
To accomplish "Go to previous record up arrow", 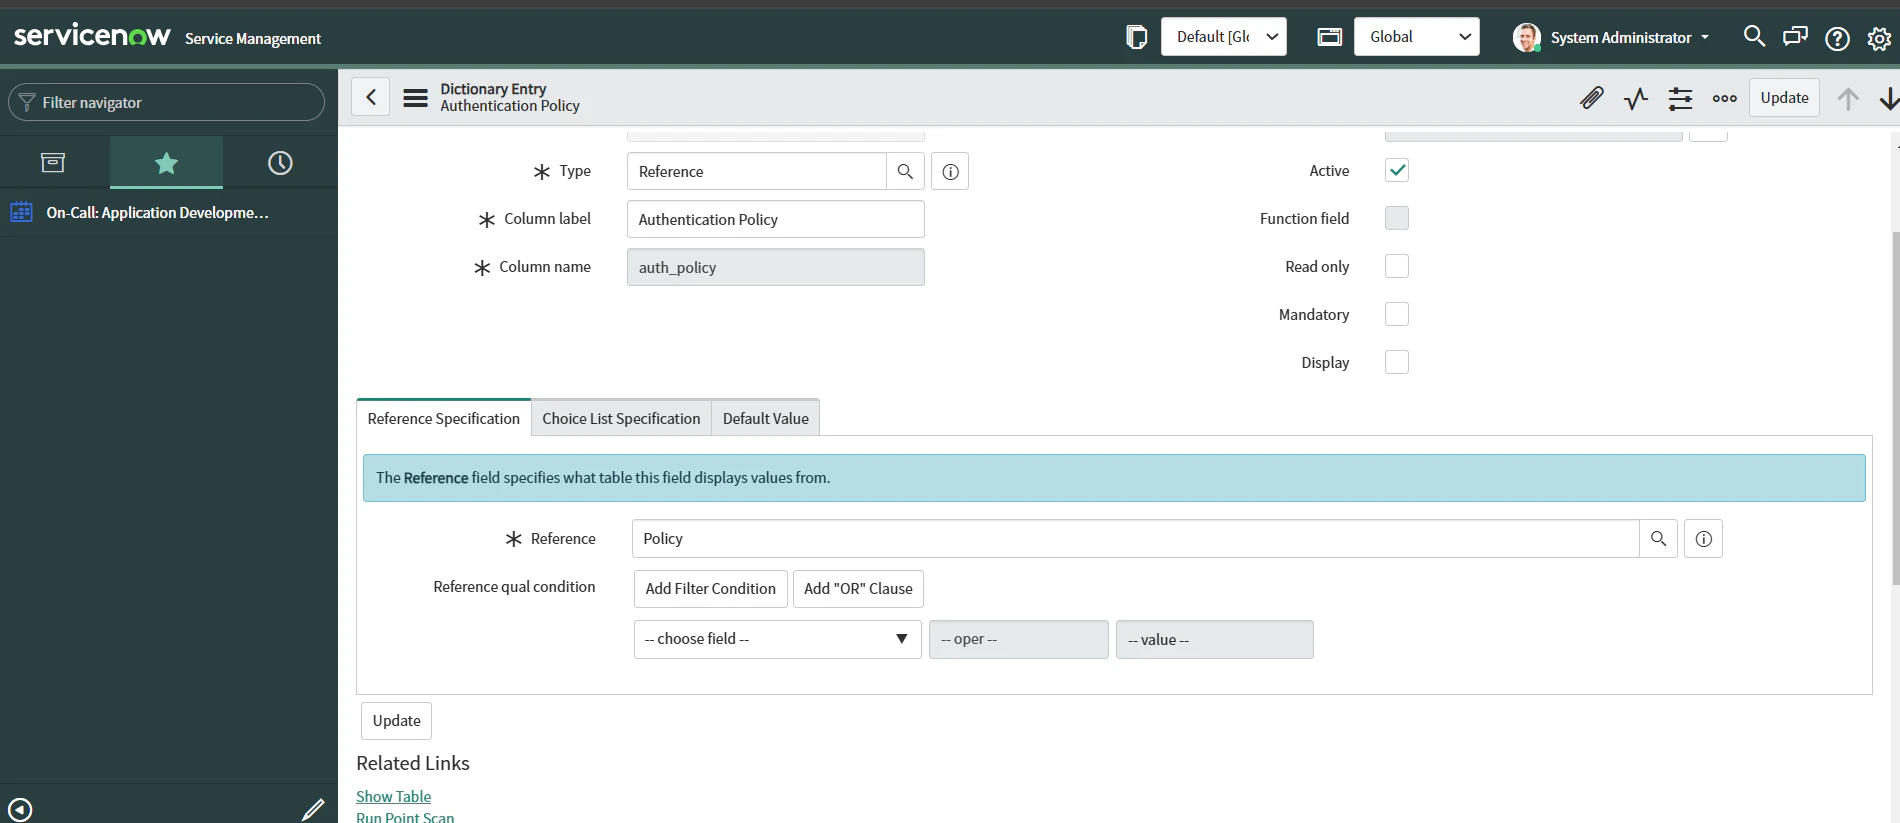I will [x=1847, y=98].
